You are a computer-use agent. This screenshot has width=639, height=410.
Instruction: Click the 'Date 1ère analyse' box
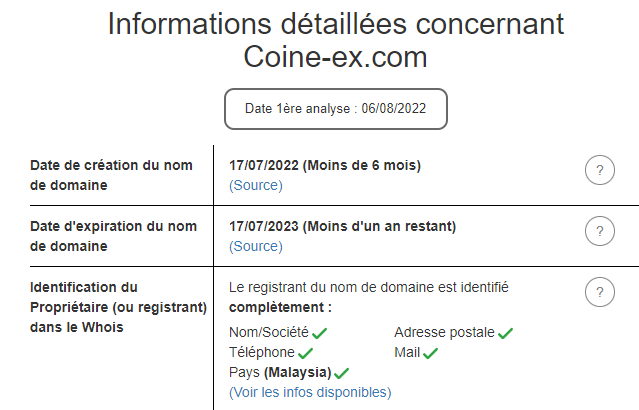click(x=336, y=109)
